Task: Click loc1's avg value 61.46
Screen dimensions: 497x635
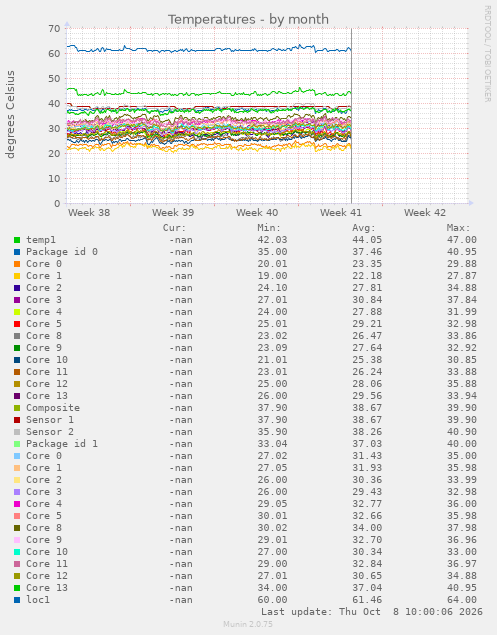Action: pos(367,600)
